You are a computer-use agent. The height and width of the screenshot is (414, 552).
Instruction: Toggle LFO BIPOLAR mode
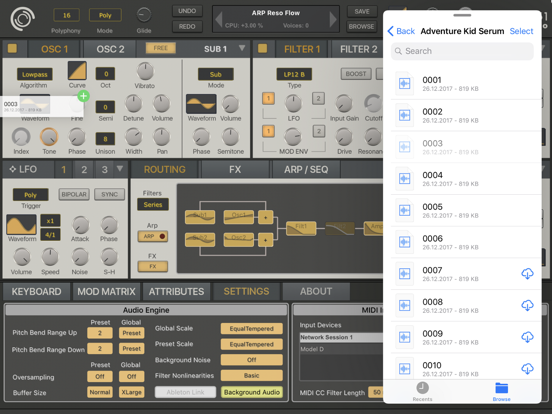(74, 194)
